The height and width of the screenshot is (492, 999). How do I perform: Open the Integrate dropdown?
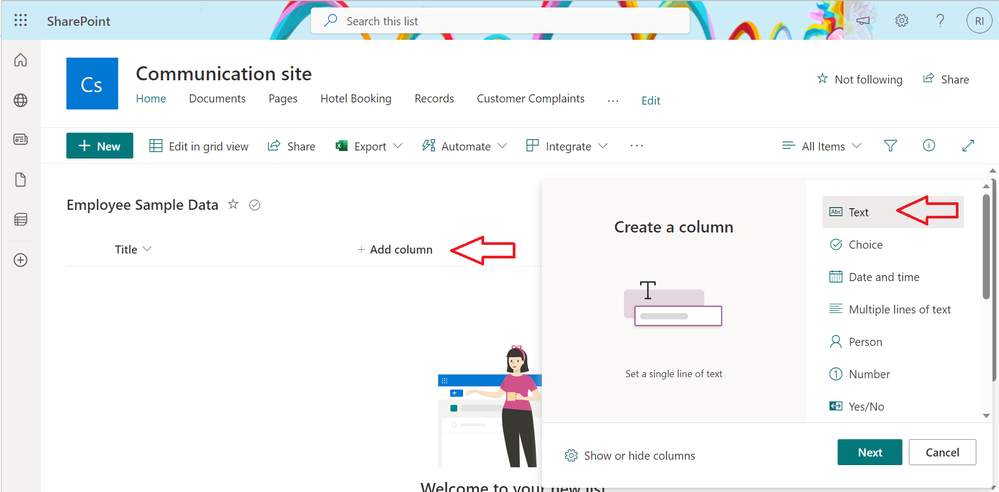[x=566, y=146]
